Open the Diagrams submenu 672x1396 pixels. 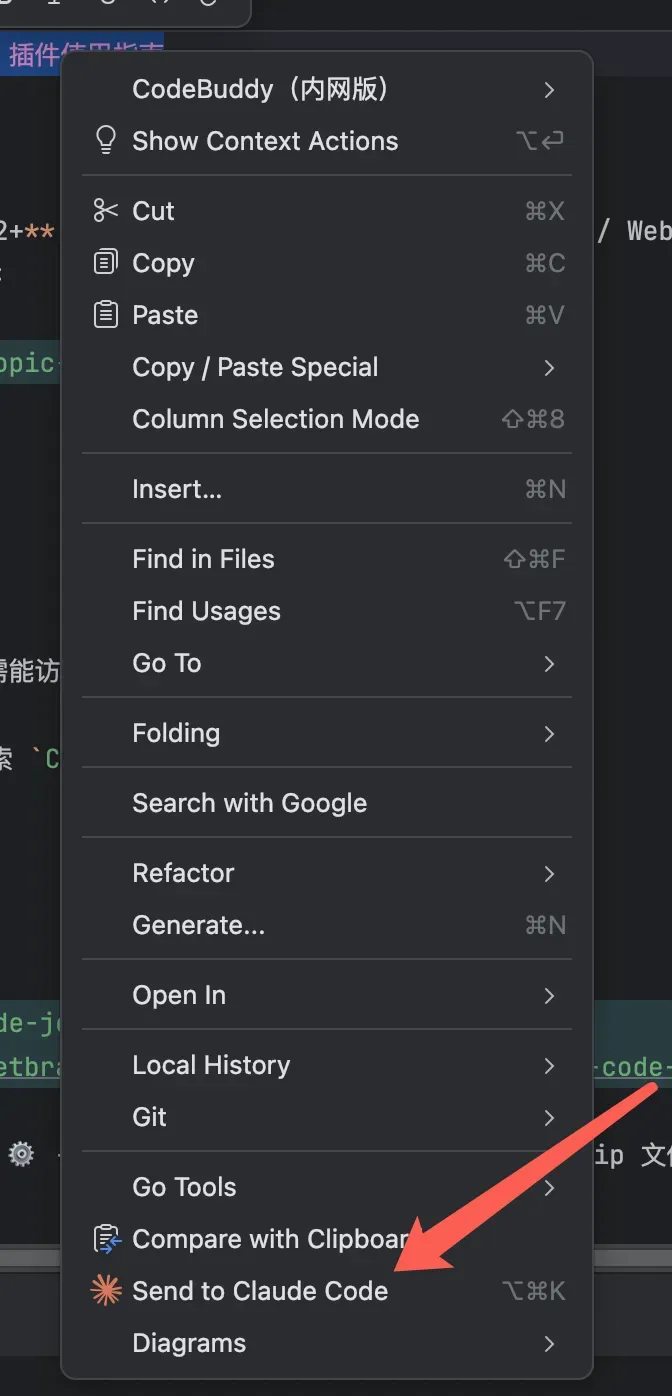(327, 1343)
